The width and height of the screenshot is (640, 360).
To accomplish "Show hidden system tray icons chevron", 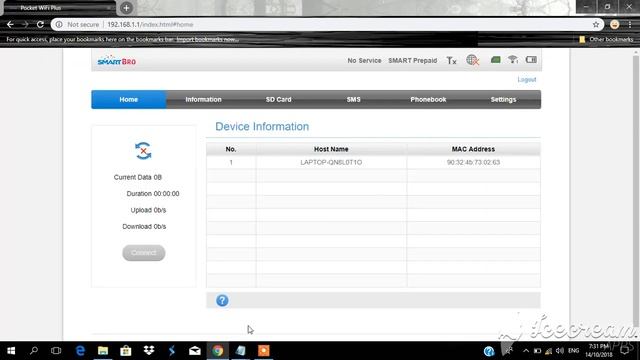I will click(x=526, y=351).
